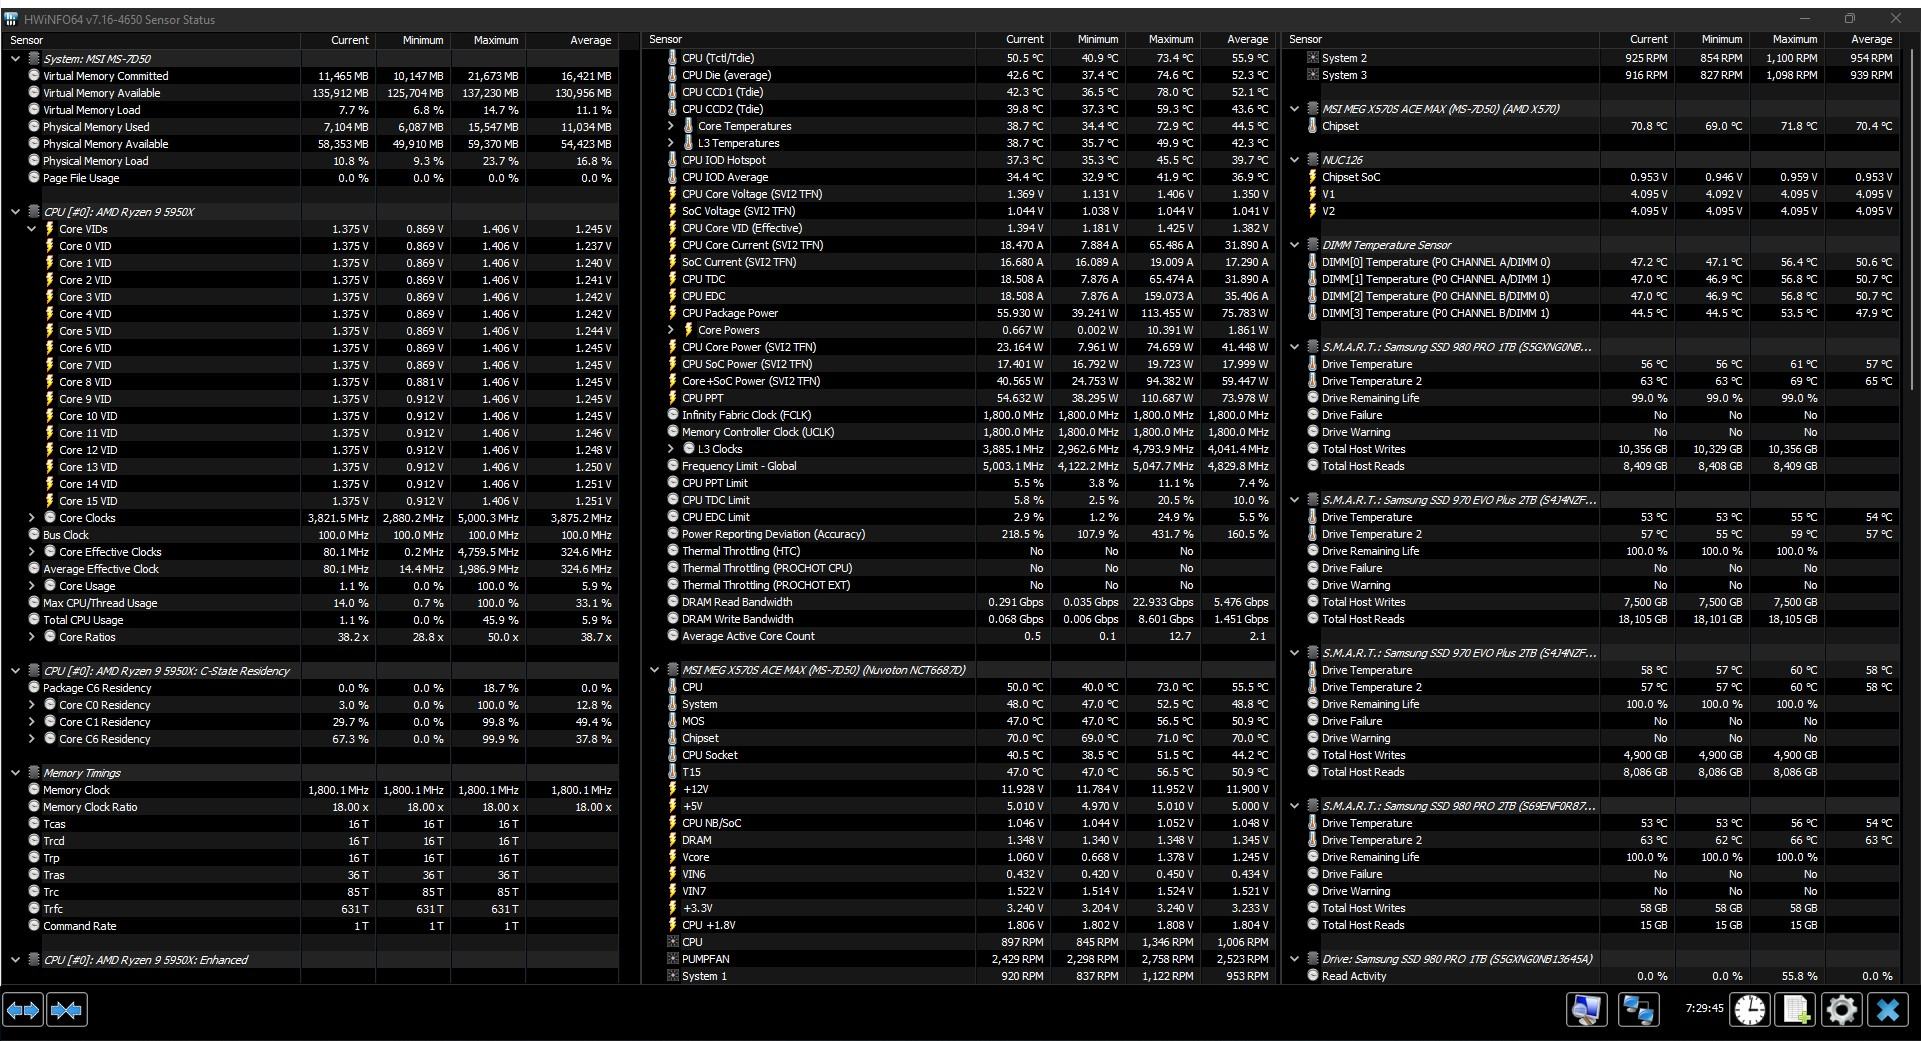Start logging with the sheet plus icon
1921x1041 pixels.
[x=1796, y=1010]
